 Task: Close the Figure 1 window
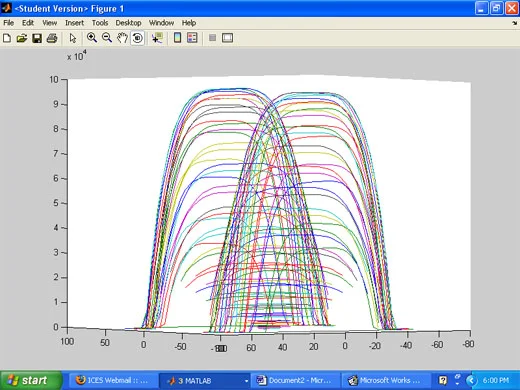(x=512, y=8)
